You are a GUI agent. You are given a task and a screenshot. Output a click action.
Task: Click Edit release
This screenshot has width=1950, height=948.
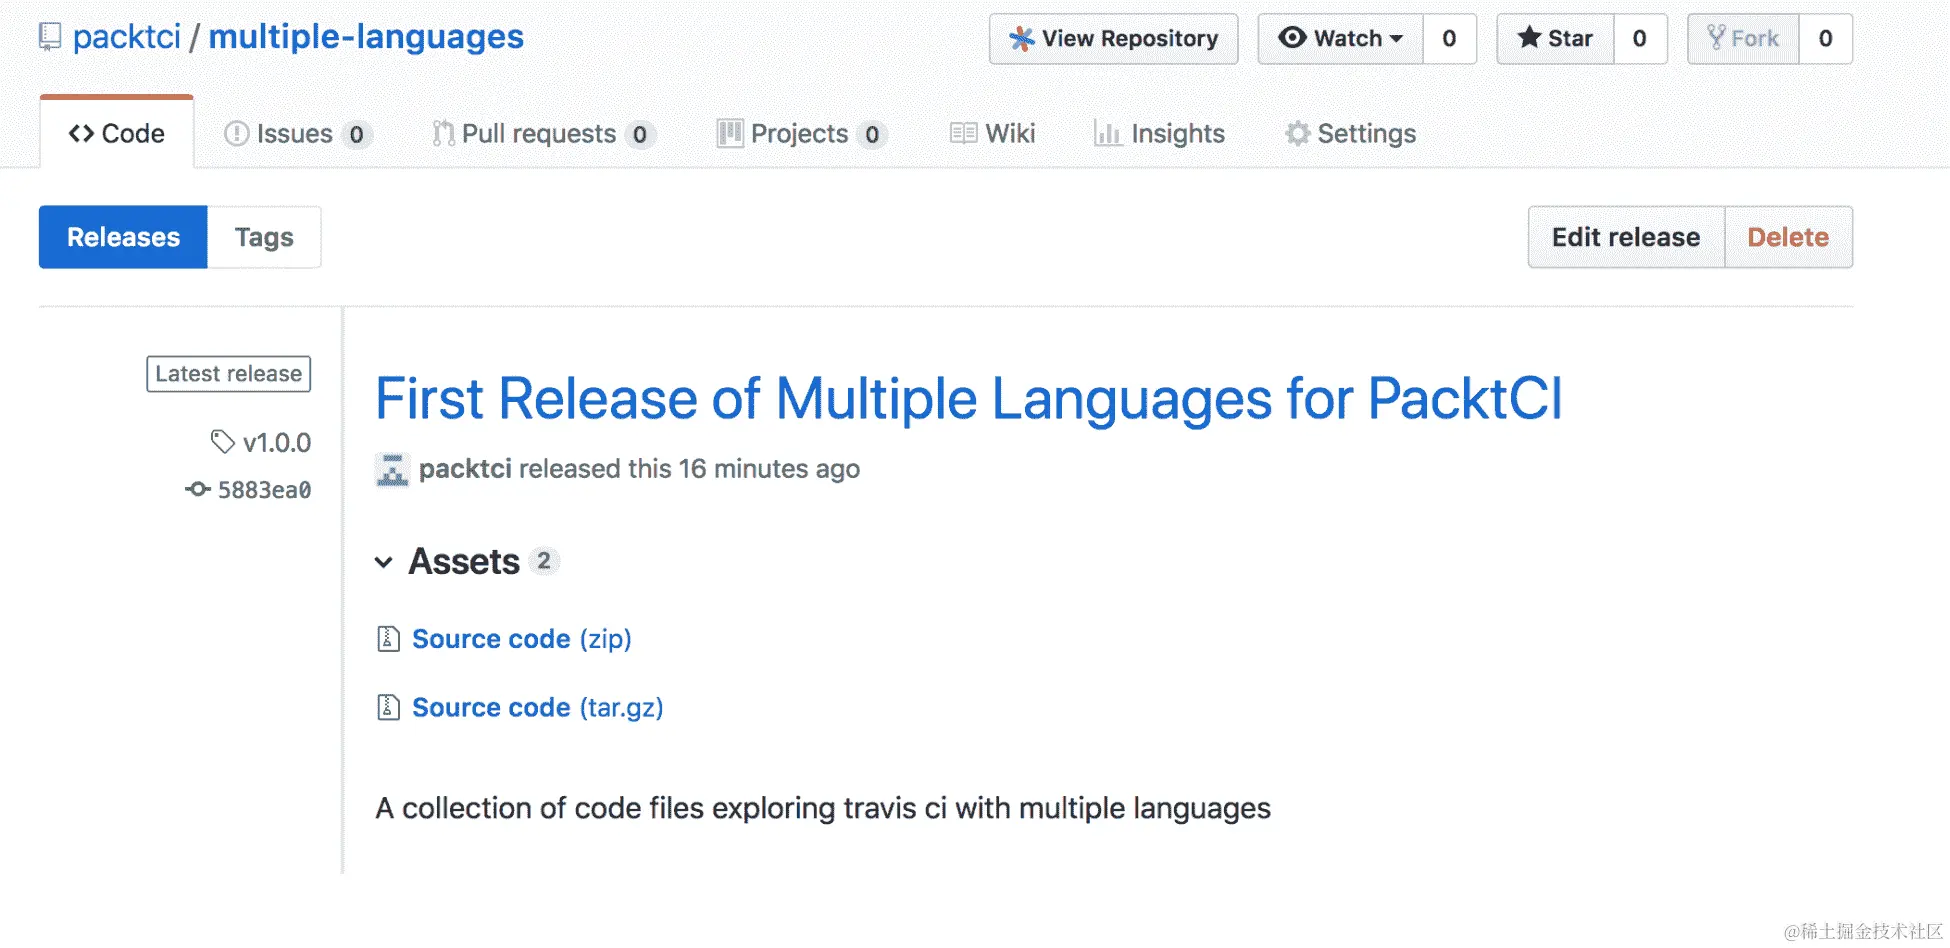[x=1626, y=237]
